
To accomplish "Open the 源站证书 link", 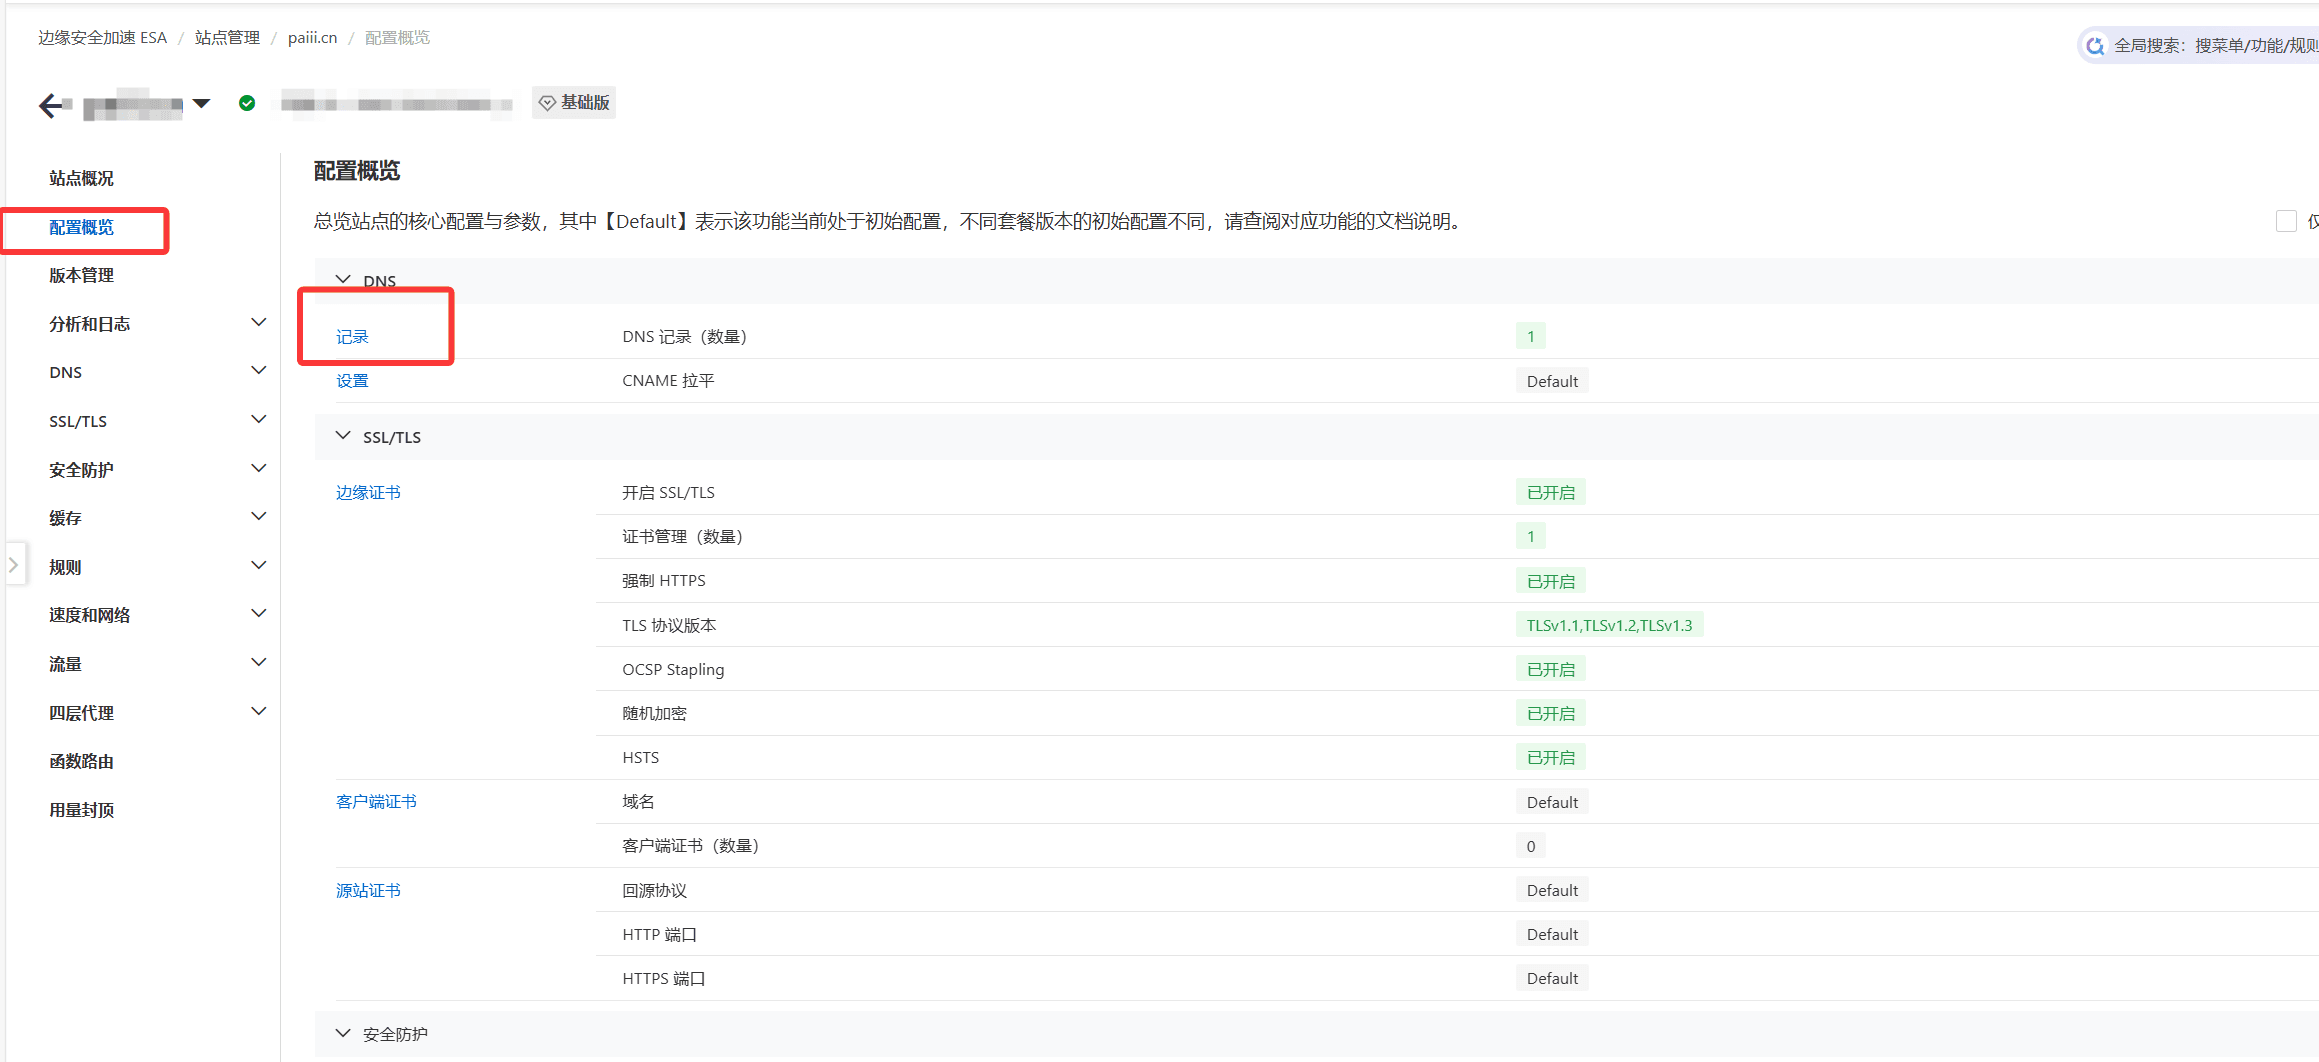I will tap(368, 890).
